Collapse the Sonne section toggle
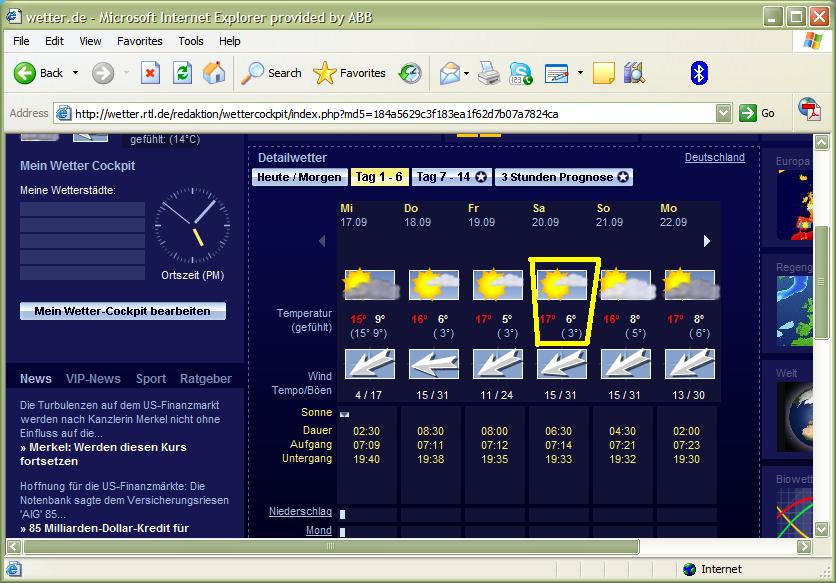The width and height of the screenshot is (836, 583). 344,414
